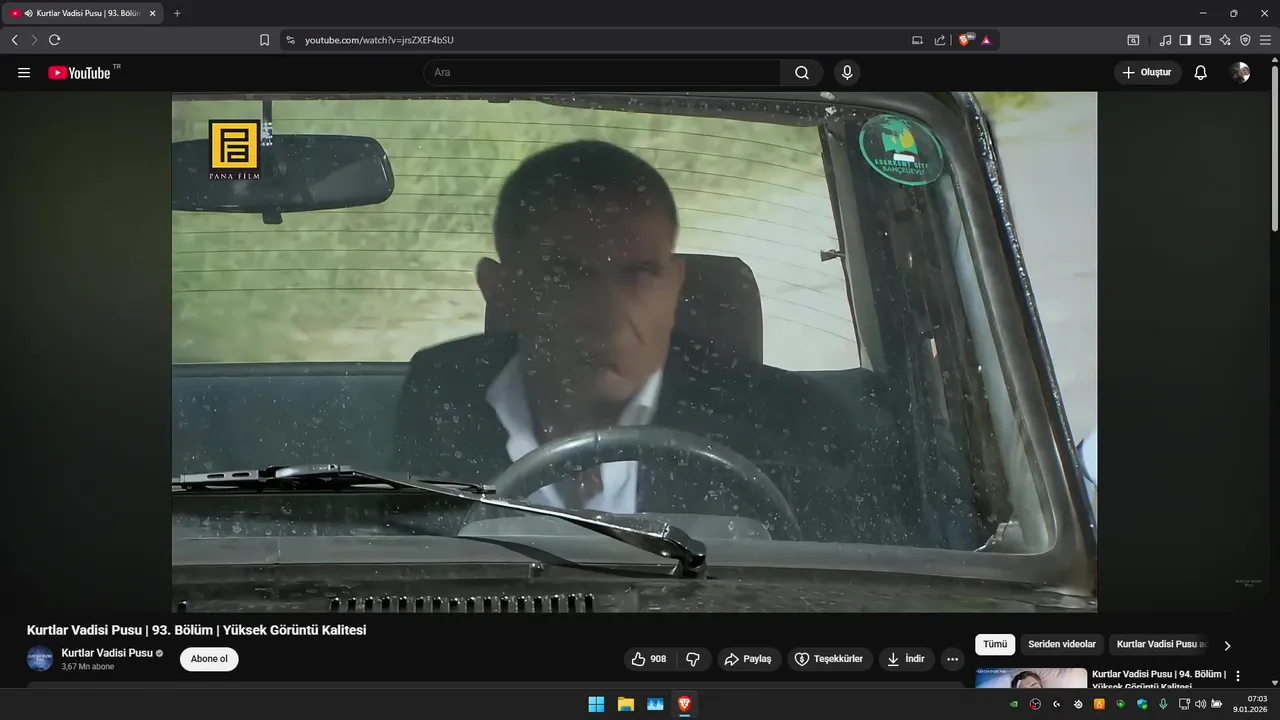Open NVIDIA tray icon
This screenshot has height=720, width=1280.
[x=1014, y=704]
